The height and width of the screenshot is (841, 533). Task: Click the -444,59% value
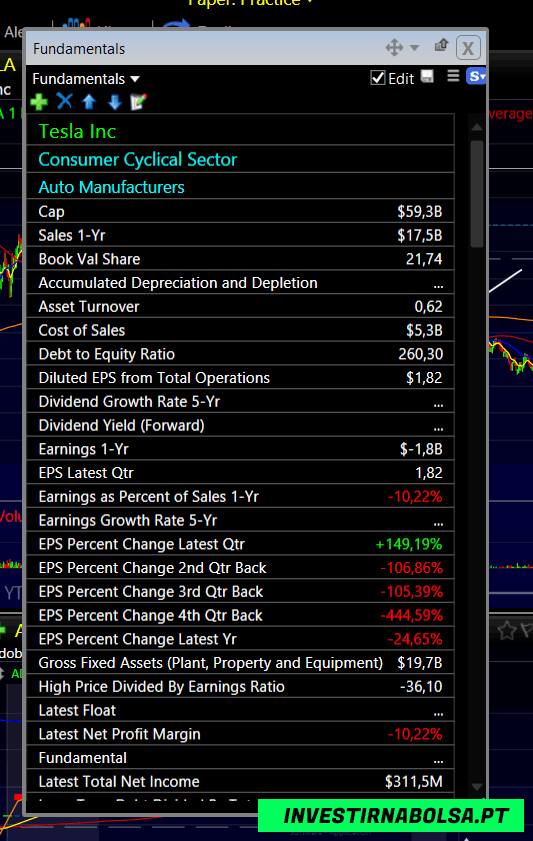click(x=411, y=615)
